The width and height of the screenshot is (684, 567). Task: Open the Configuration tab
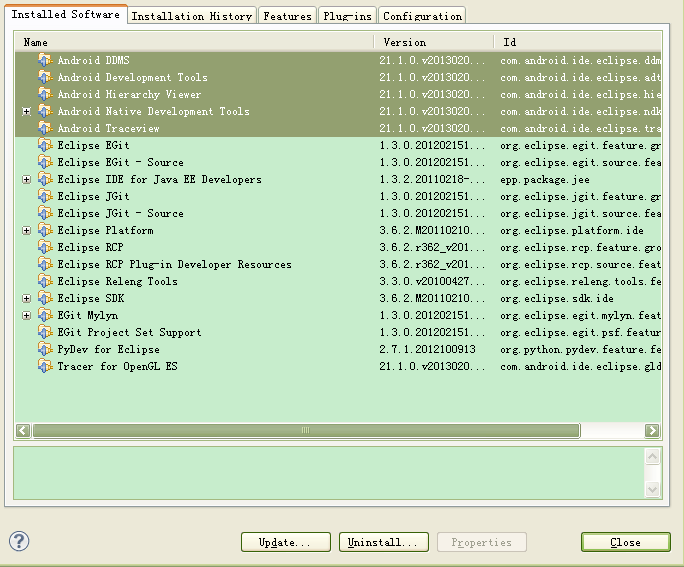422,16
